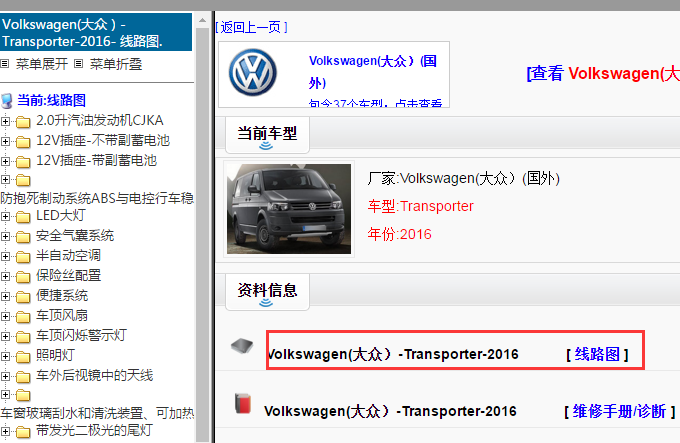Select the 防抱死制动系统ABS tree item
Image resolution: width=680 pixels, height=443 pixels.
click(x=97, y=199)
